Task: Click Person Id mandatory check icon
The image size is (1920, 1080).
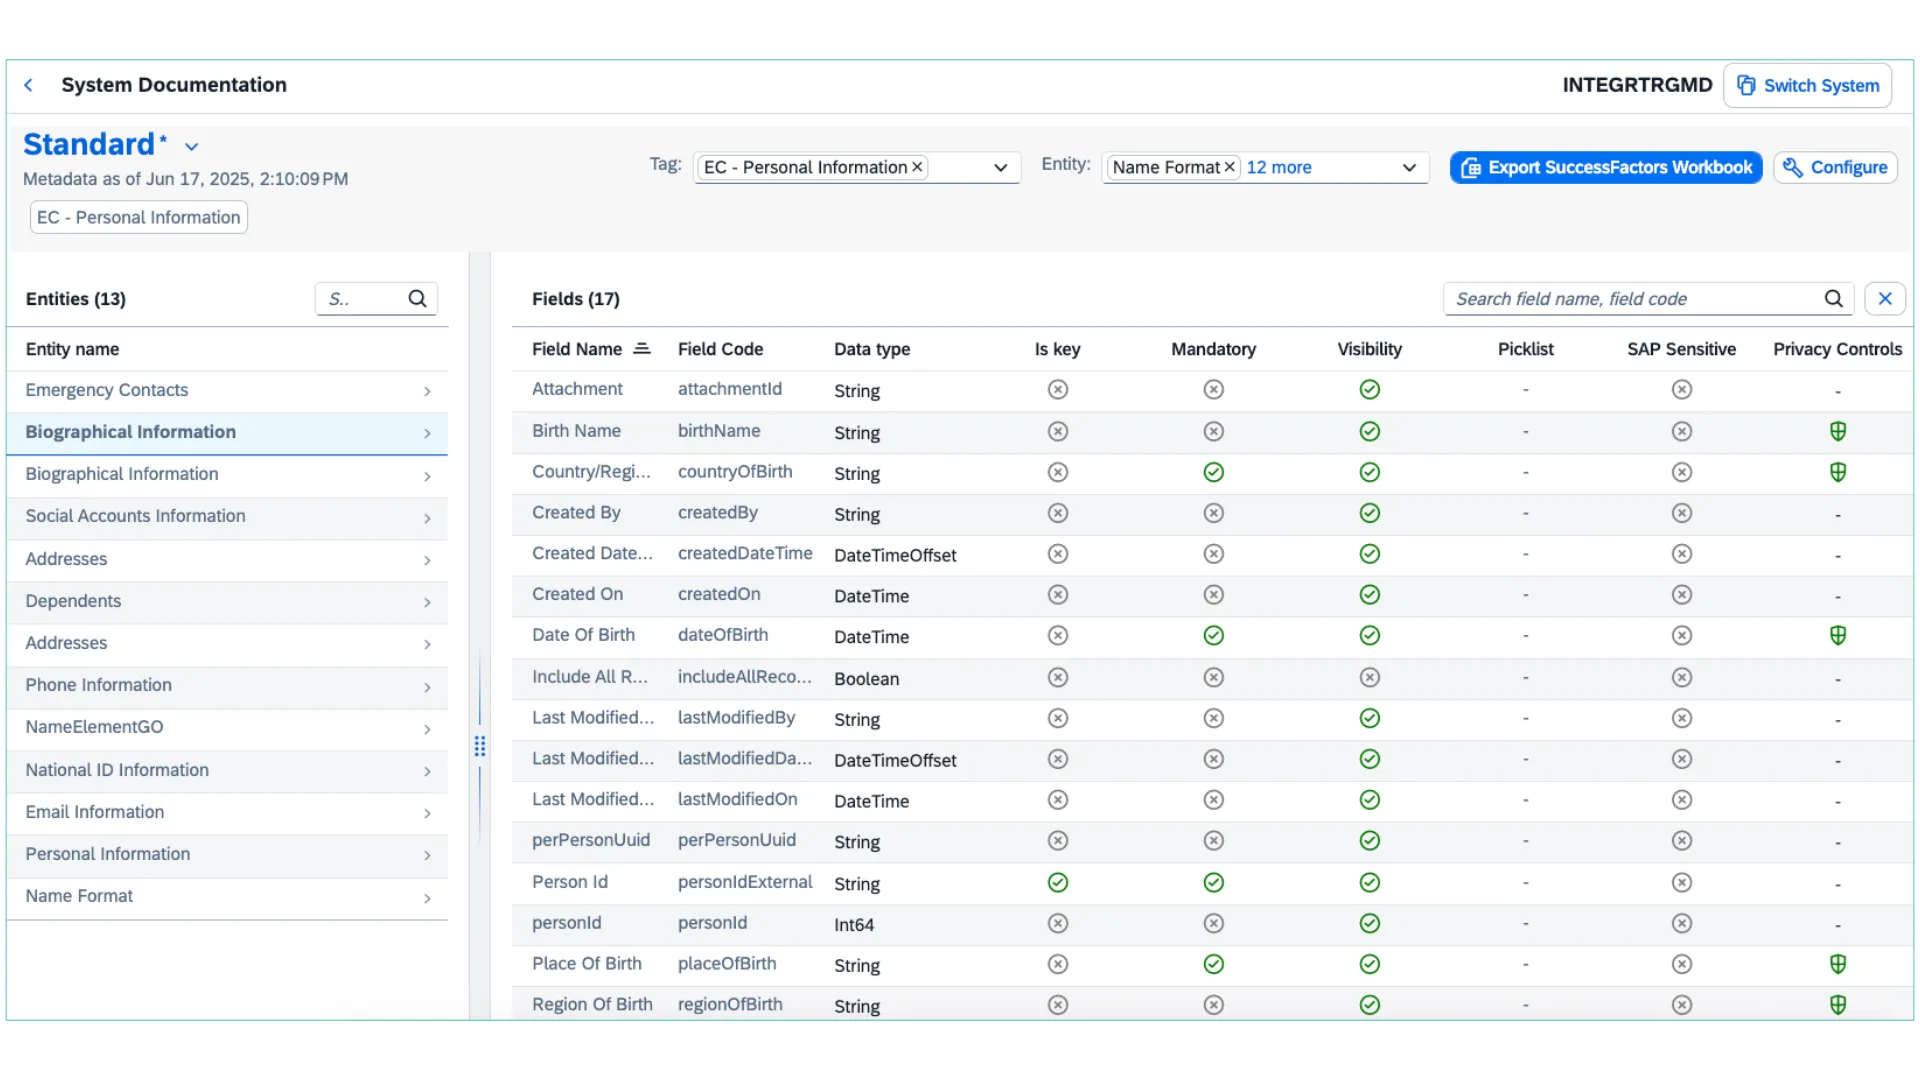Action: pos(1213,882)
